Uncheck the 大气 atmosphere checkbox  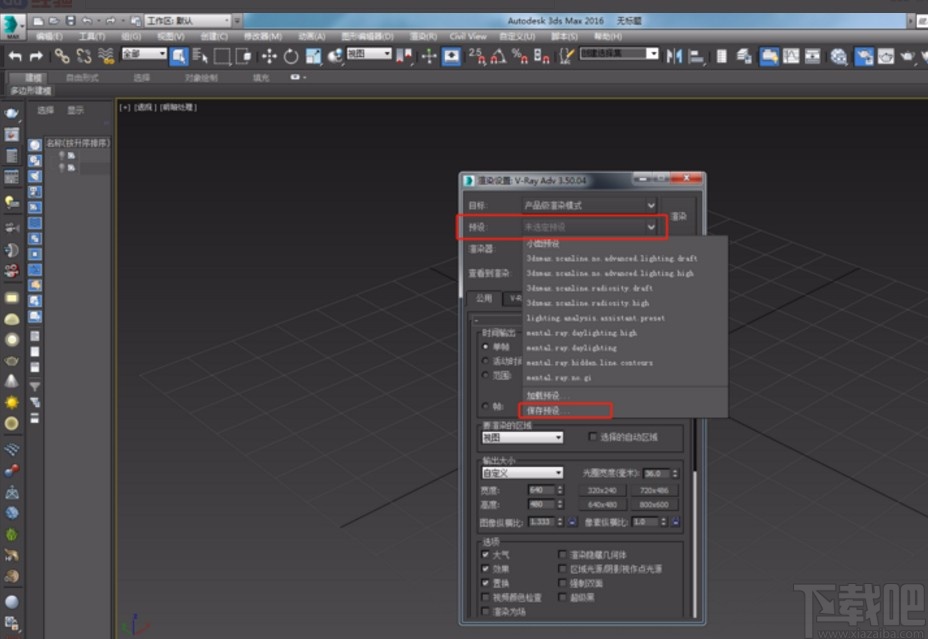coord(484,554)
